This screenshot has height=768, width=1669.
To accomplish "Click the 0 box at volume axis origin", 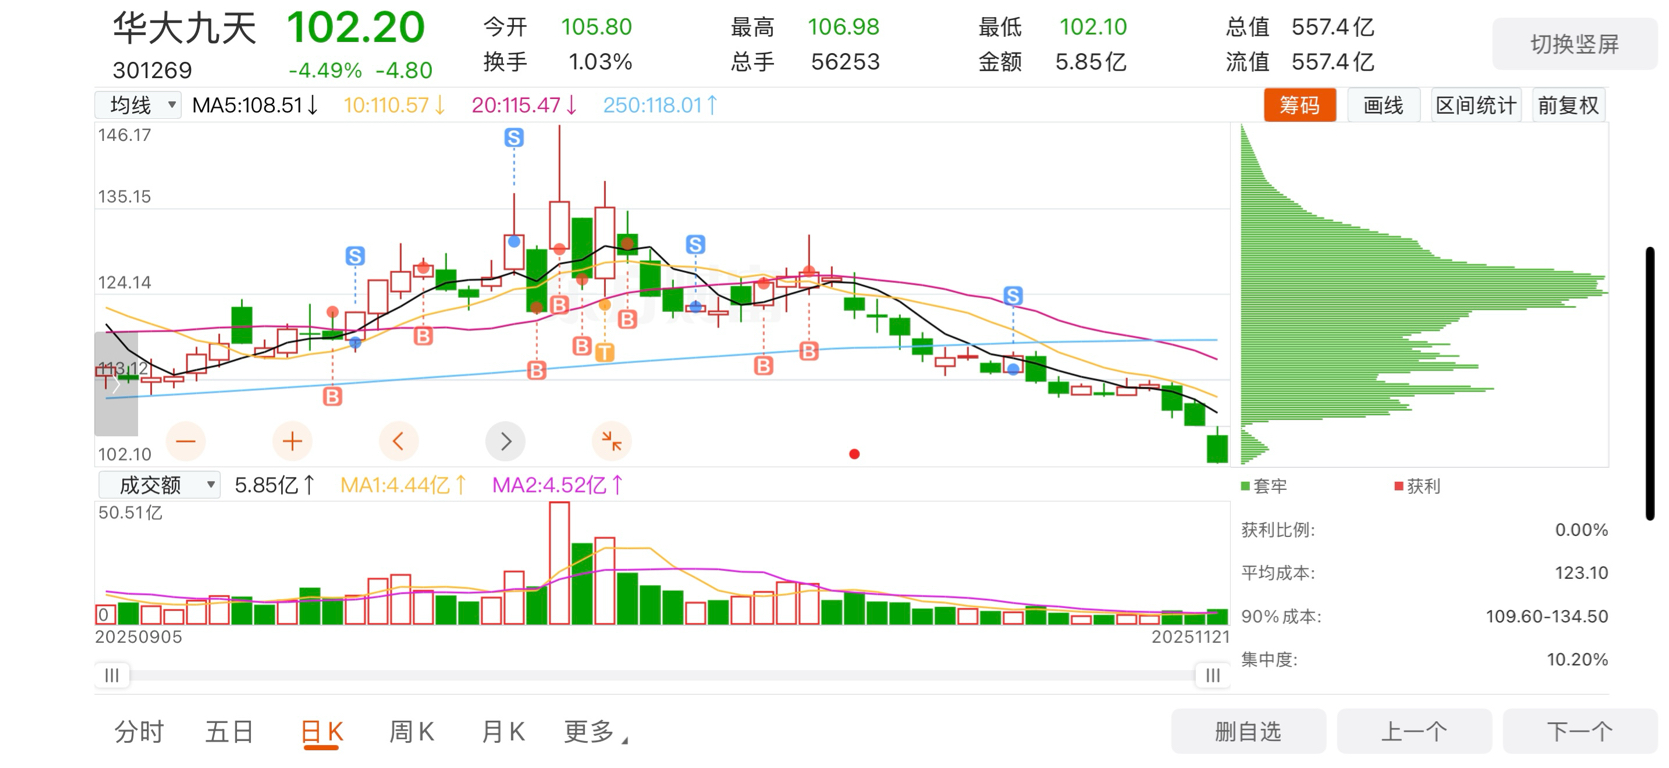I will point(104,615).
